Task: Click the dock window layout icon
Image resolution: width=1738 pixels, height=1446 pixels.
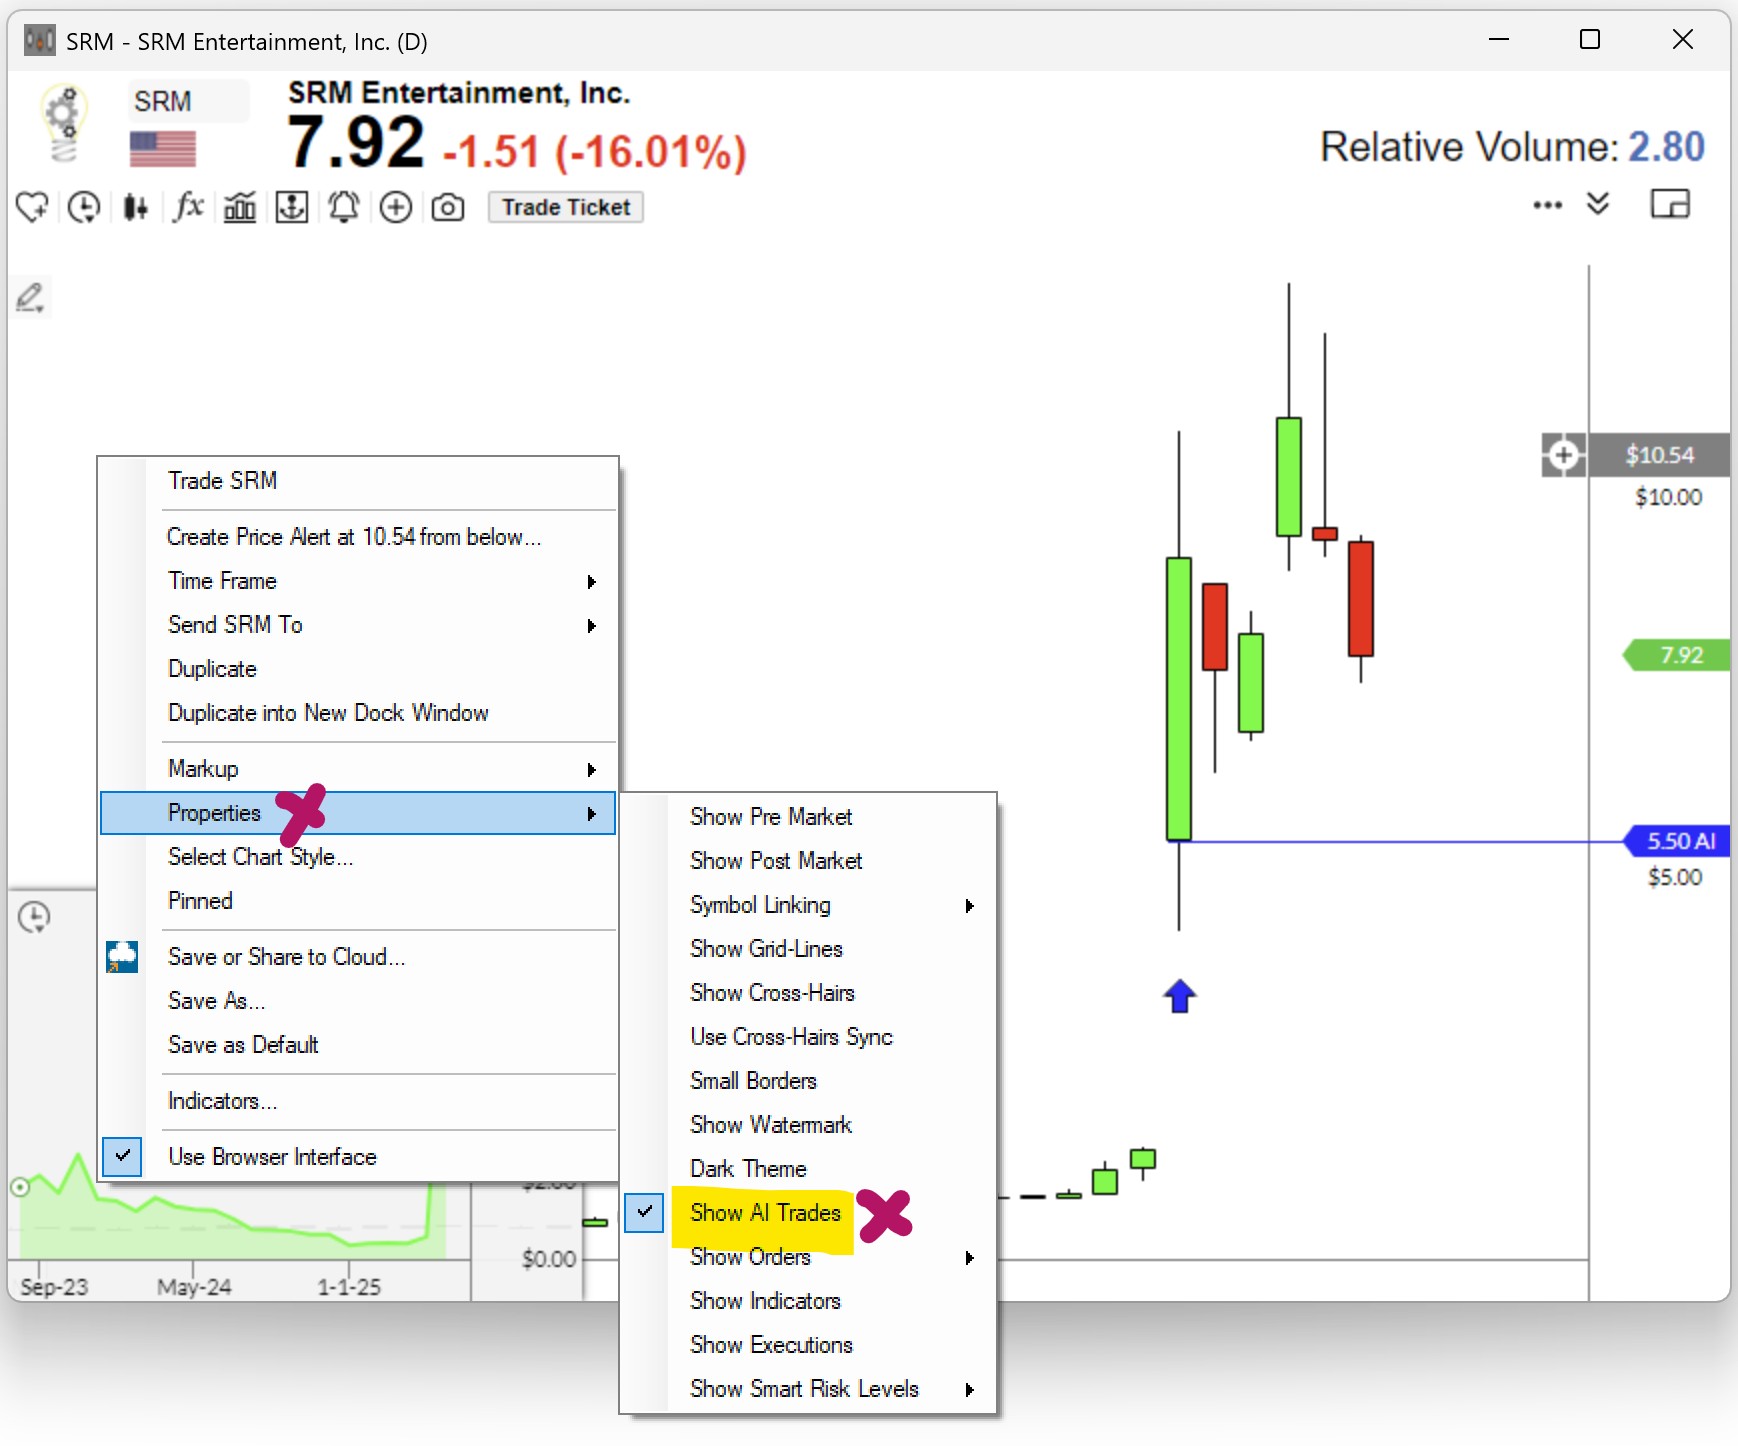Action: point(1670,204)
